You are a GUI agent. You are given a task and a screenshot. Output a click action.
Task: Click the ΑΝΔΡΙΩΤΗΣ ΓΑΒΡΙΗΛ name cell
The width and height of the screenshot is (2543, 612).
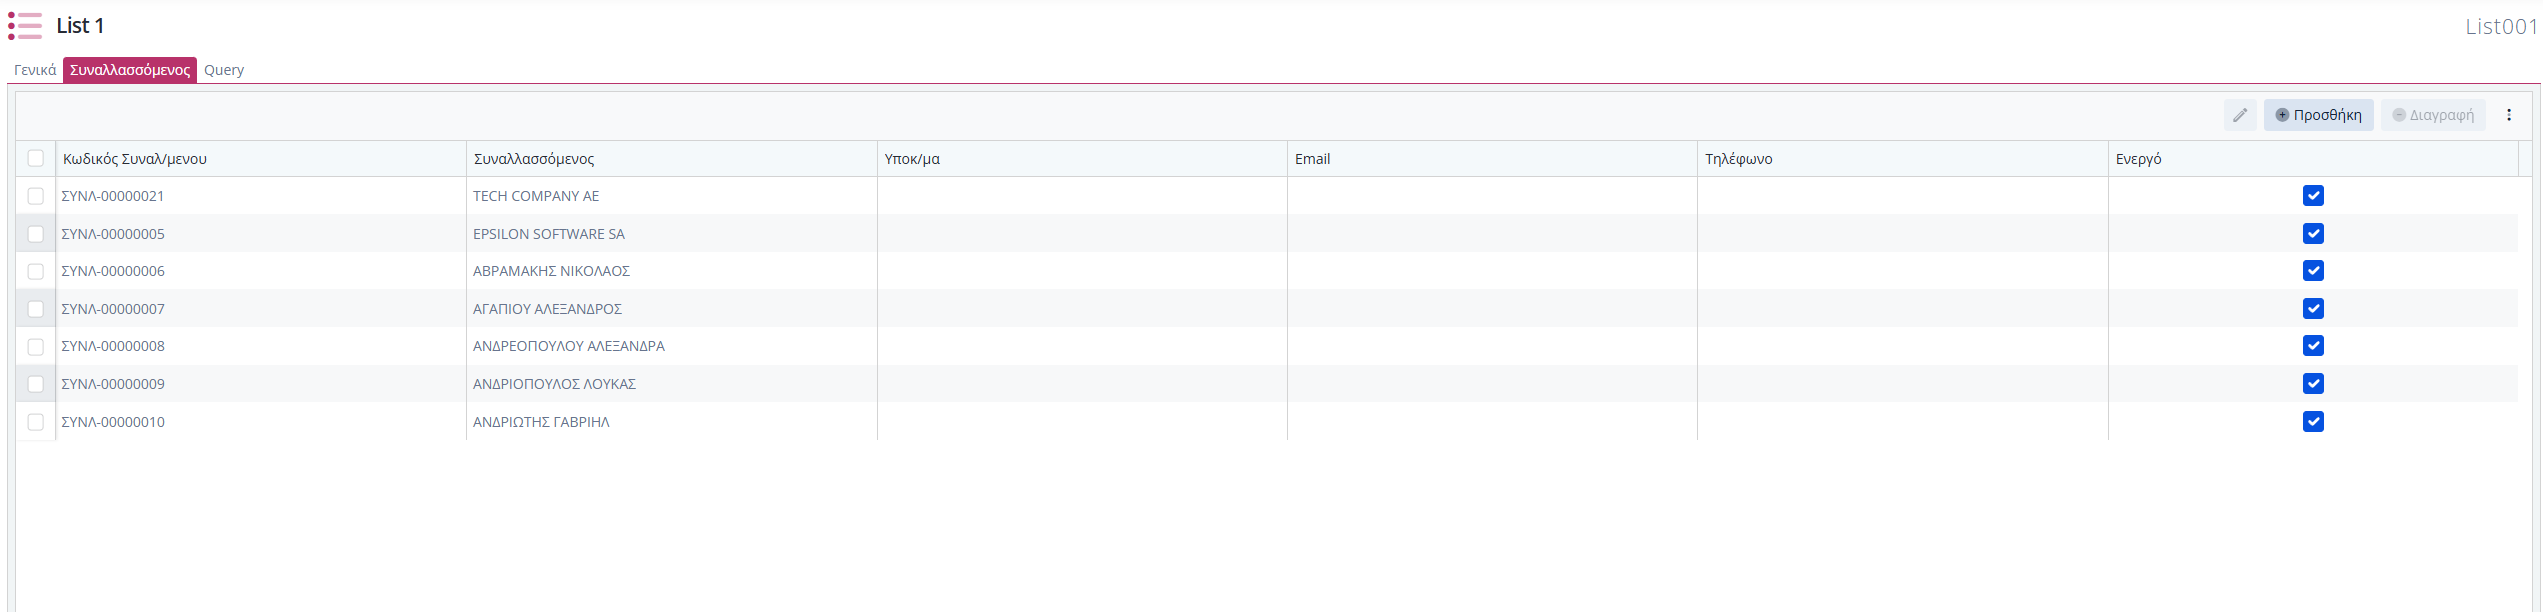click(672, 422)
